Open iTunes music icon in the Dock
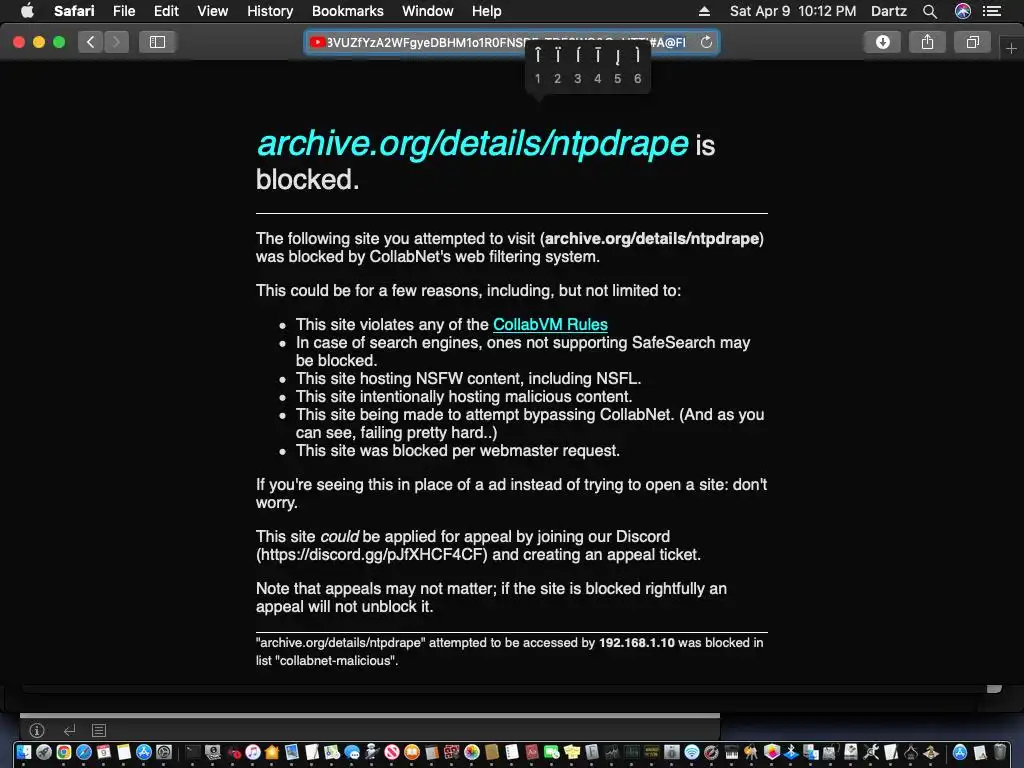Image resolution: width=1024 pixels, height=768 pixels. 253,752
